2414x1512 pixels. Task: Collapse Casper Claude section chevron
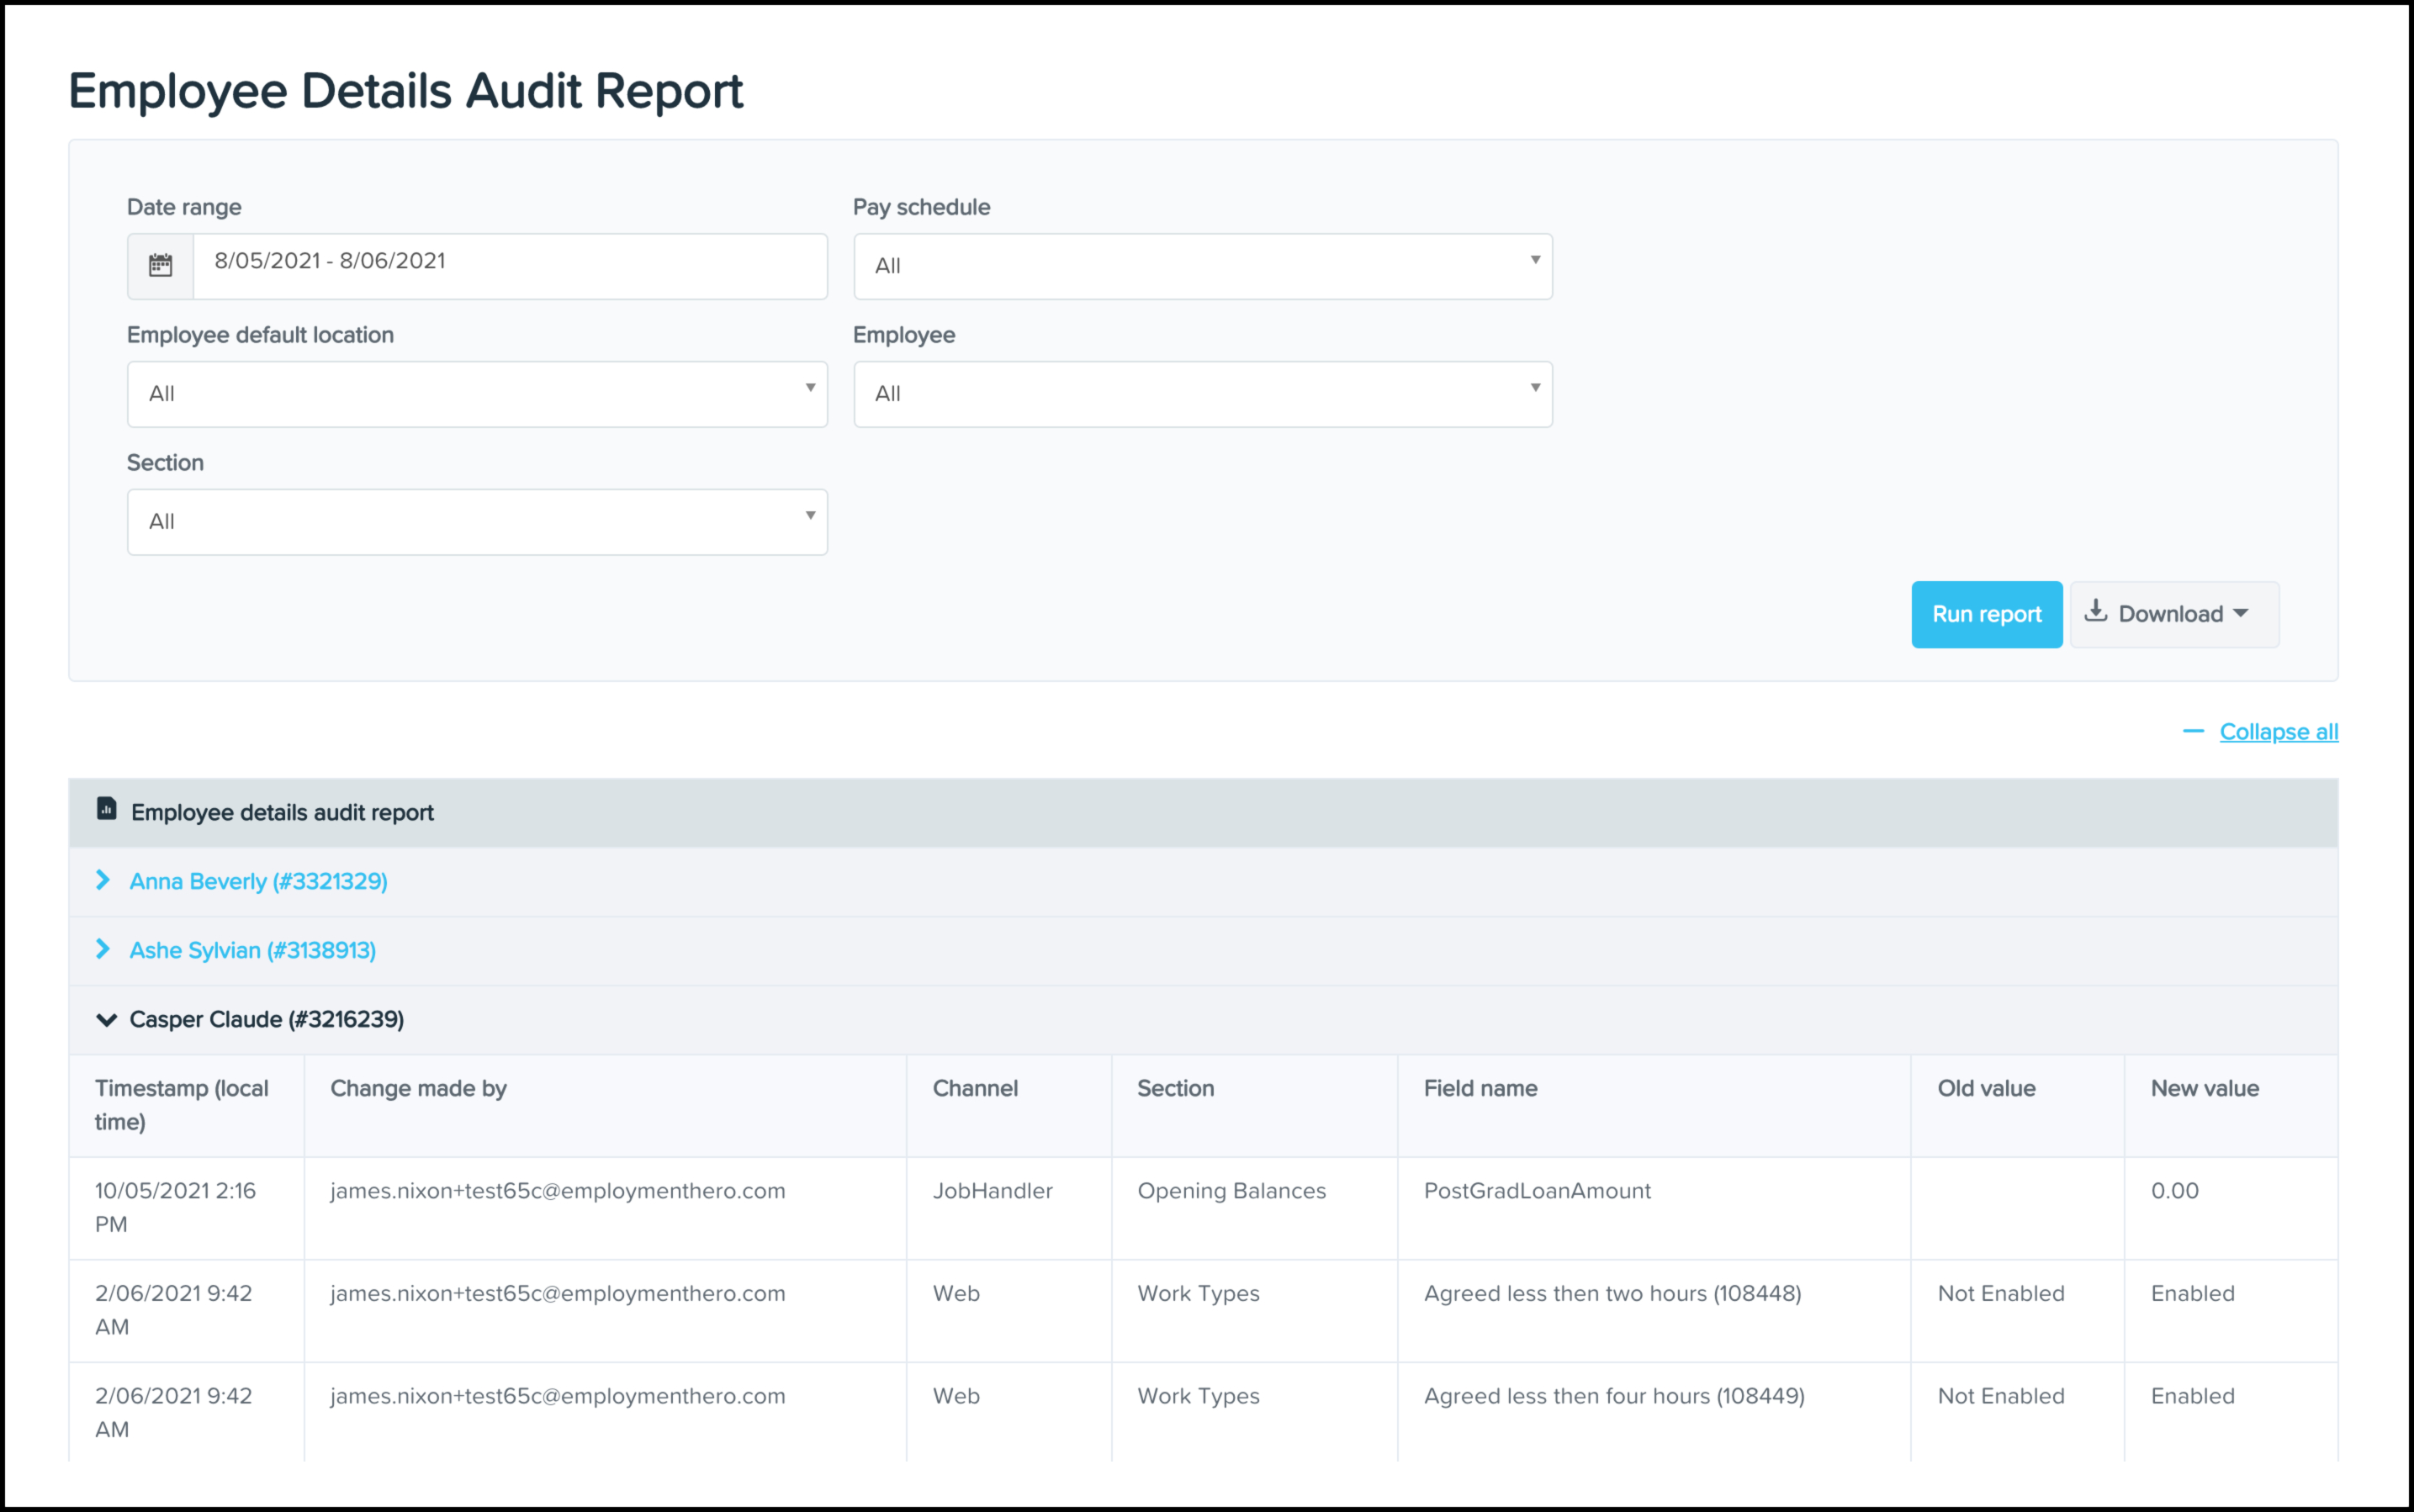(106, 1020)
